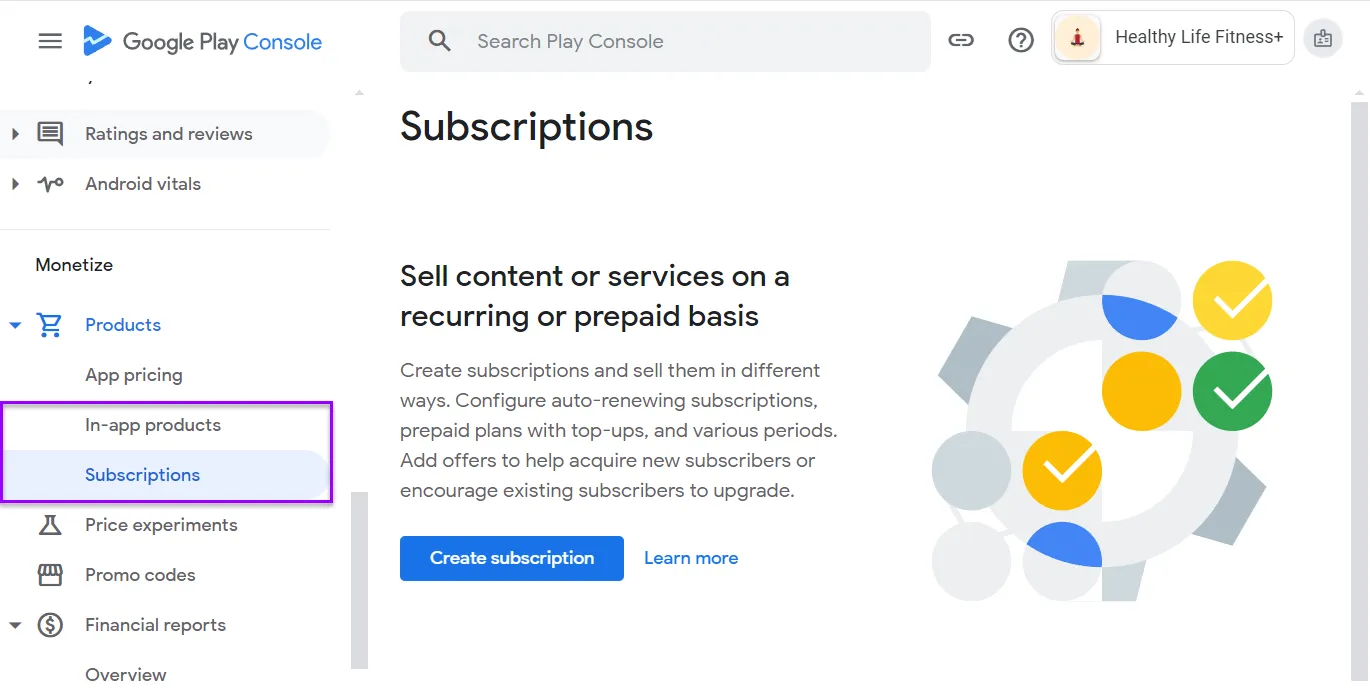Image resolution: width=1370 pixels, height=697 pixels.
Task: Select the Android vitals waveform icon
Action: tap(49, 183)
